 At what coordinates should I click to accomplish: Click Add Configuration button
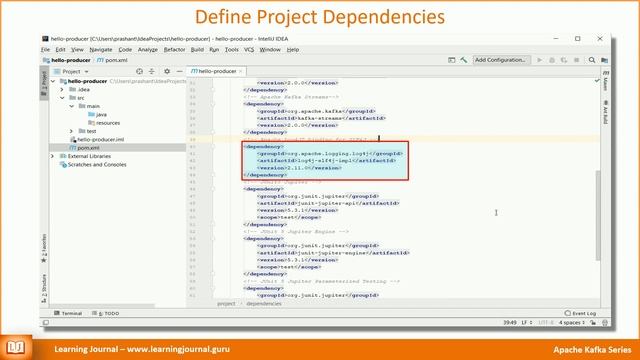tap(501, 60)
